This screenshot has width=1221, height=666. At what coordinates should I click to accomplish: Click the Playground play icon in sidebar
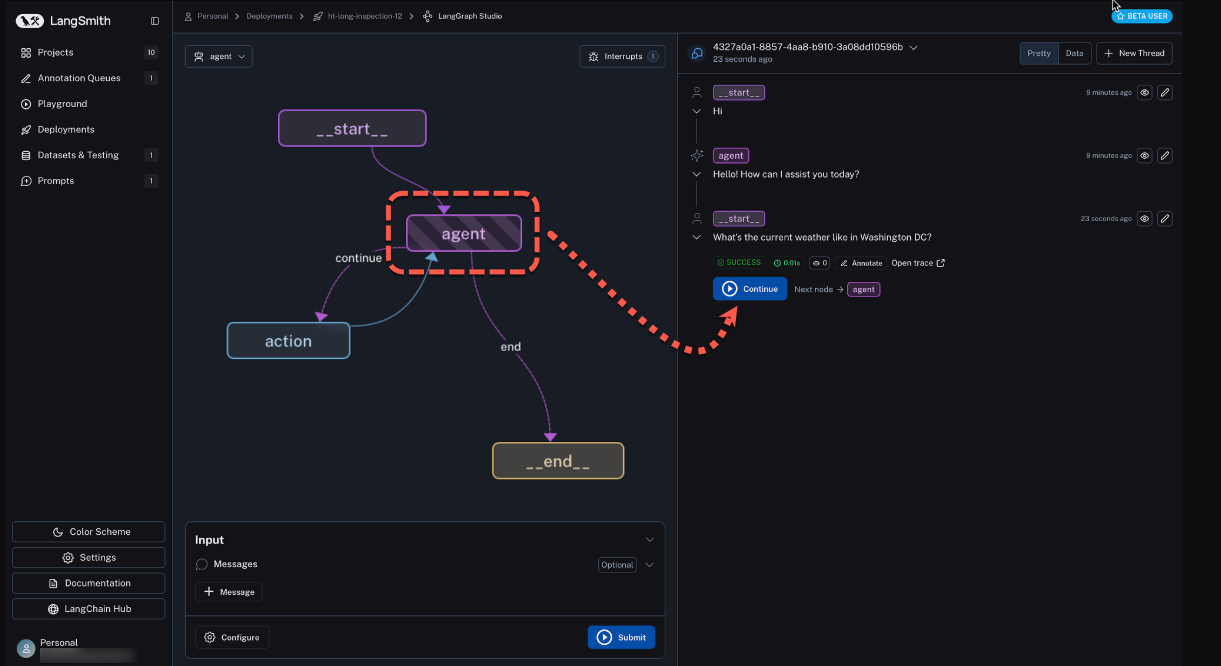(x=26, y=104)
